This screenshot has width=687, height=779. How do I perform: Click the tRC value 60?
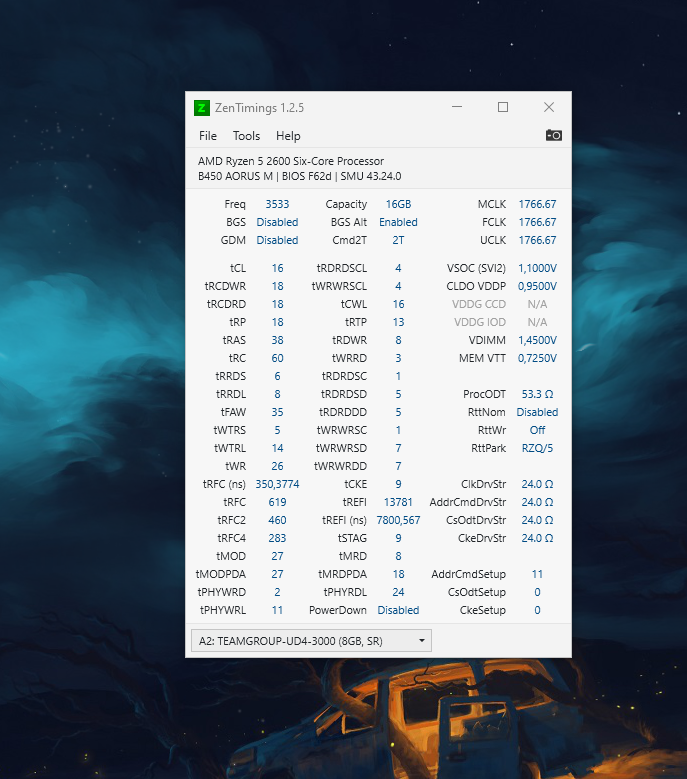277,358
